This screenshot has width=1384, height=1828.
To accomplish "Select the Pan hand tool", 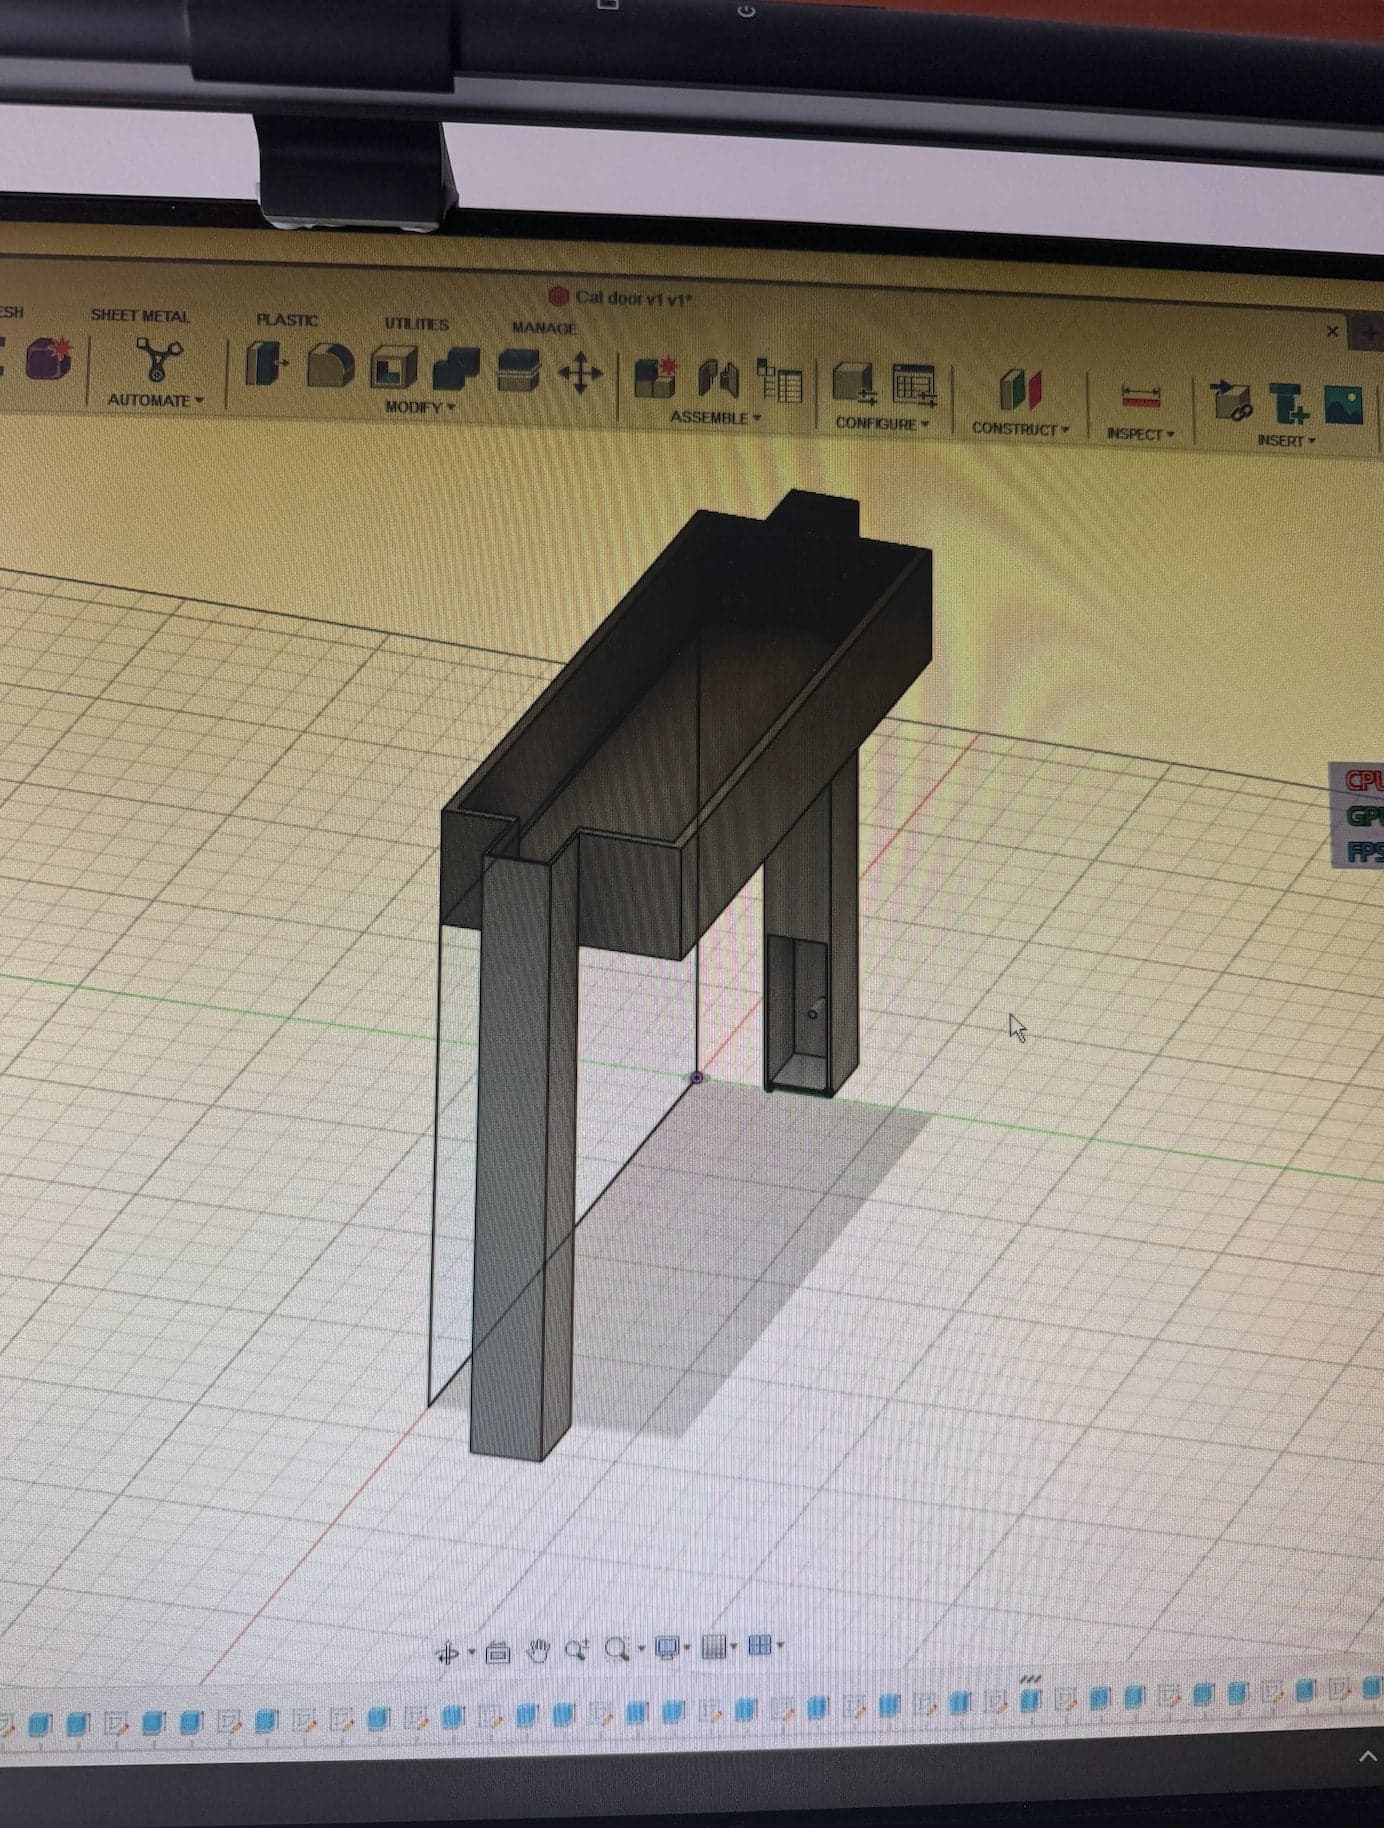I will [x=539, y=1652].
